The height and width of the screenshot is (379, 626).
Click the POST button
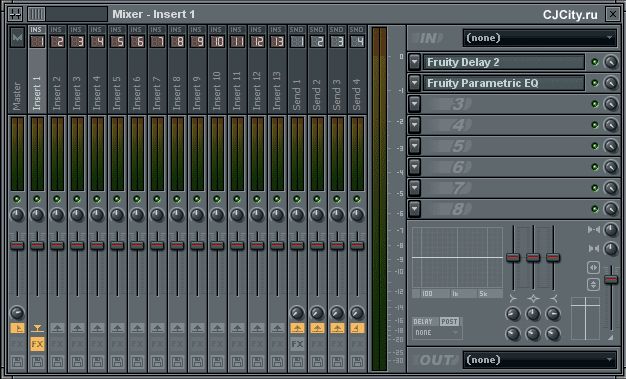click(450, 321)
